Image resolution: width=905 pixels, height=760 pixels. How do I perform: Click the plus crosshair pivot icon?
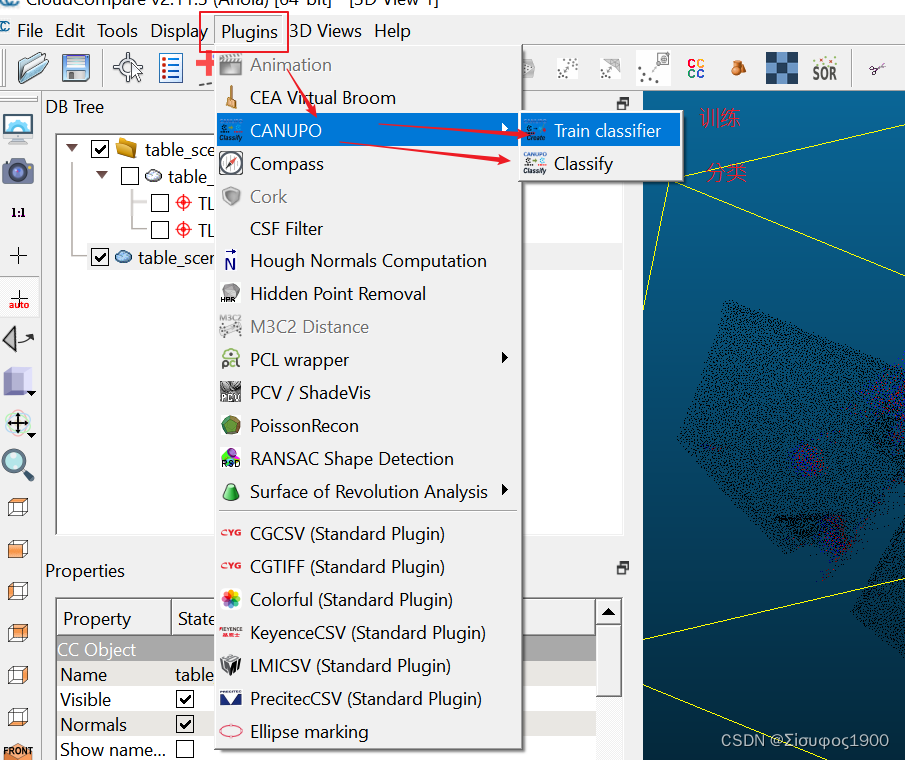coord(18,255)
